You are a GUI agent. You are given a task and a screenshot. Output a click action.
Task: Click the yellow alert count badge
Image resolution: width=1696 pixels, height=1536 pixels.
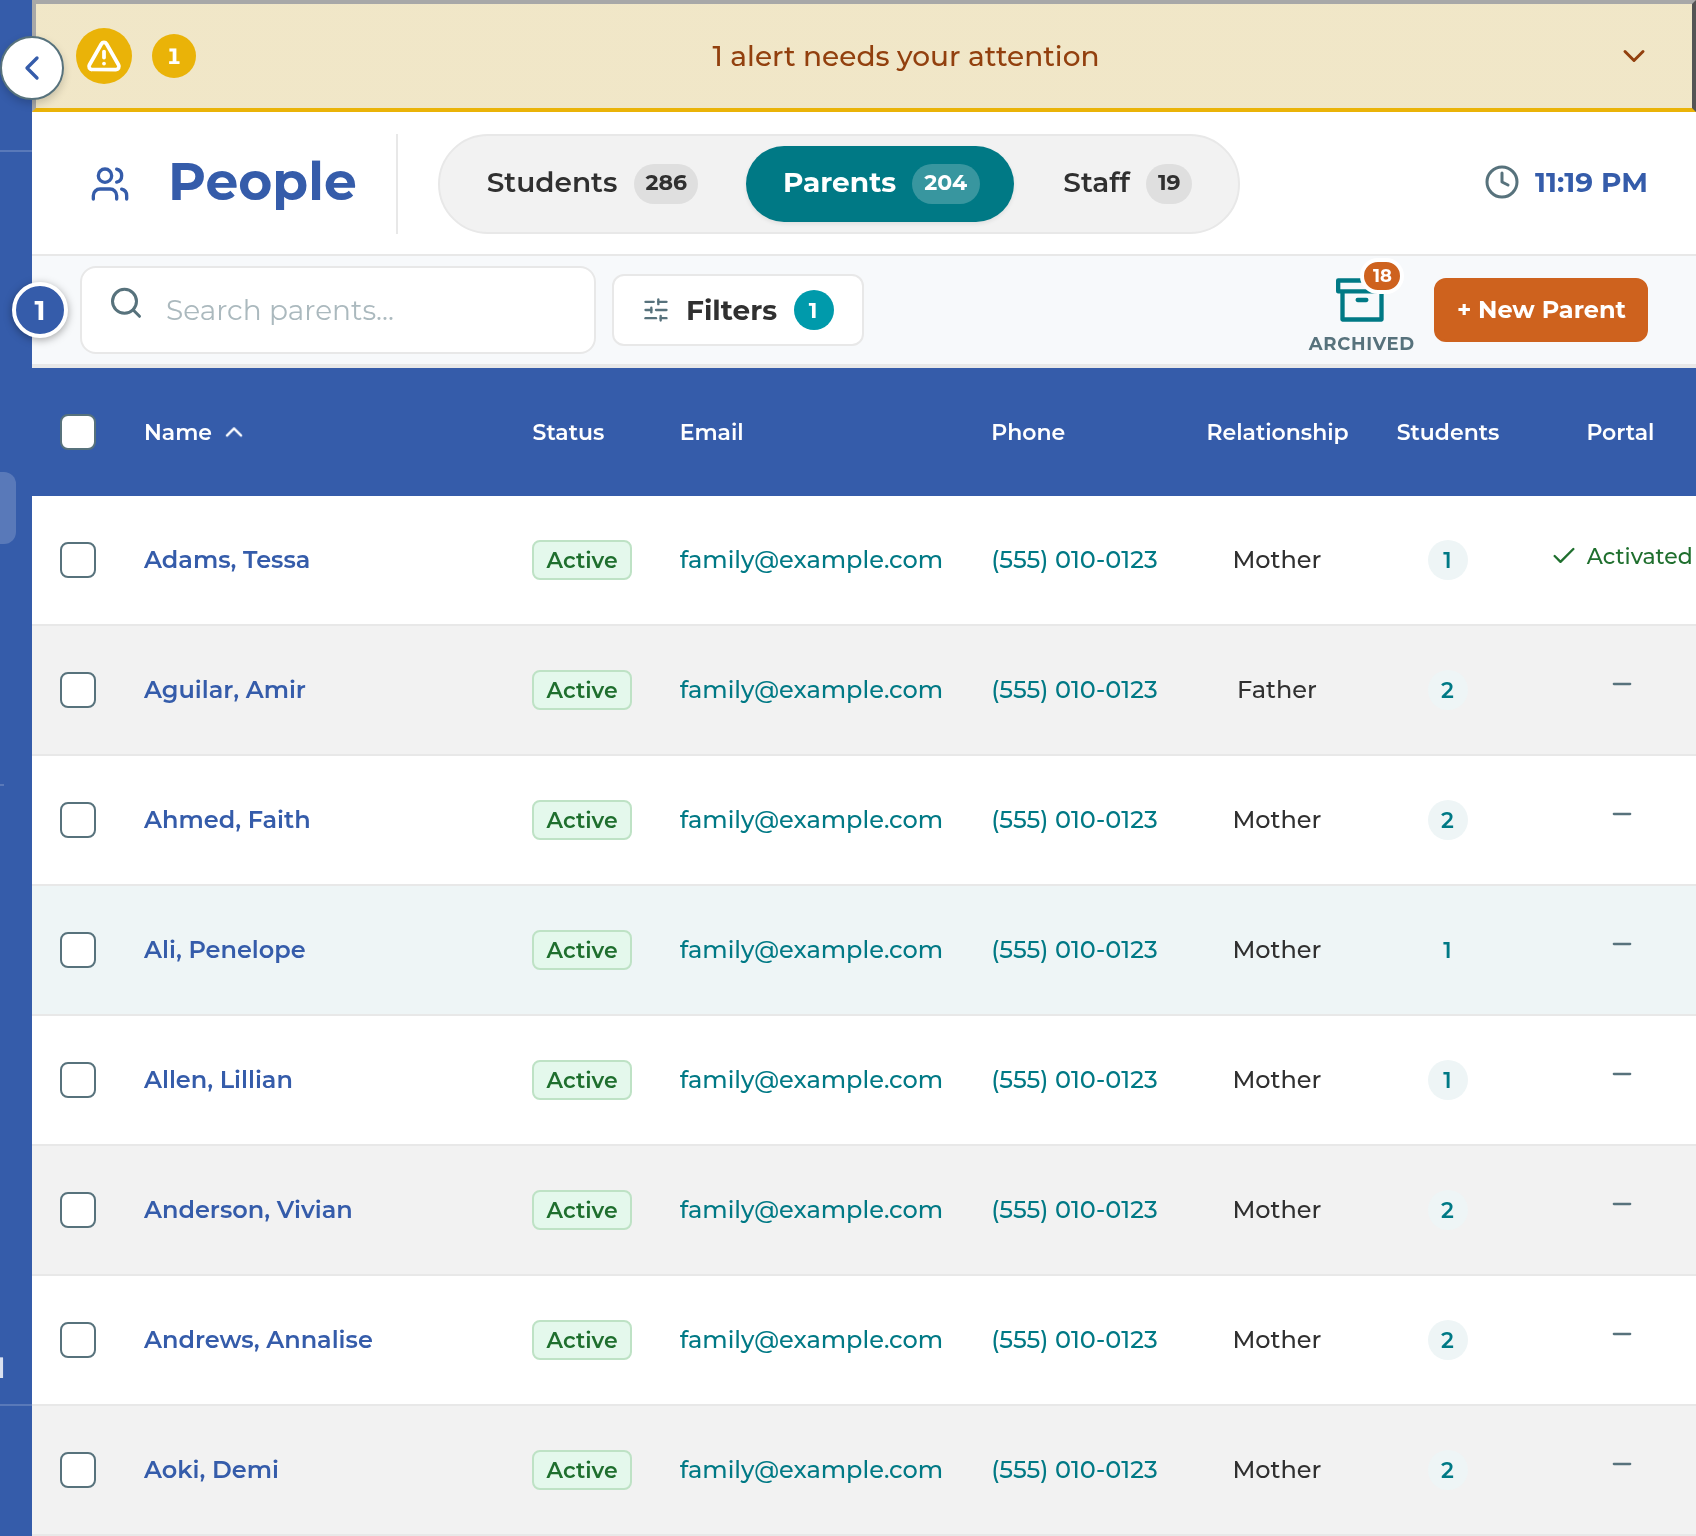coord(174,56)
